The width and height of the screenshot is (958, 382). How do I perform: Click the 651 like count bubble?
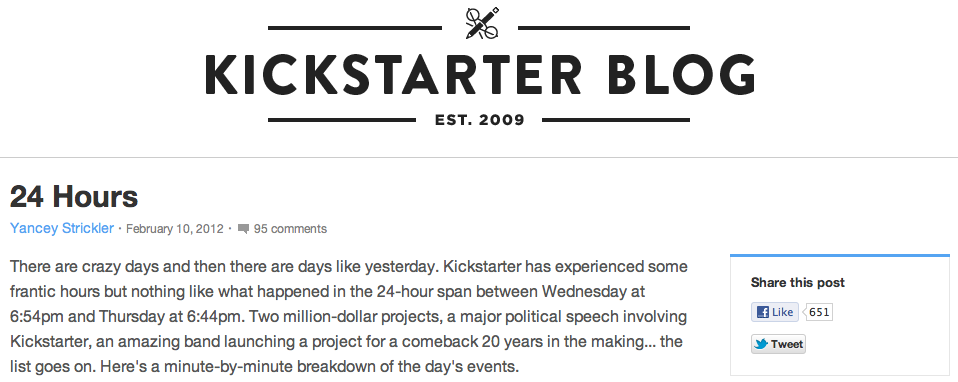[x=819, y=312]
